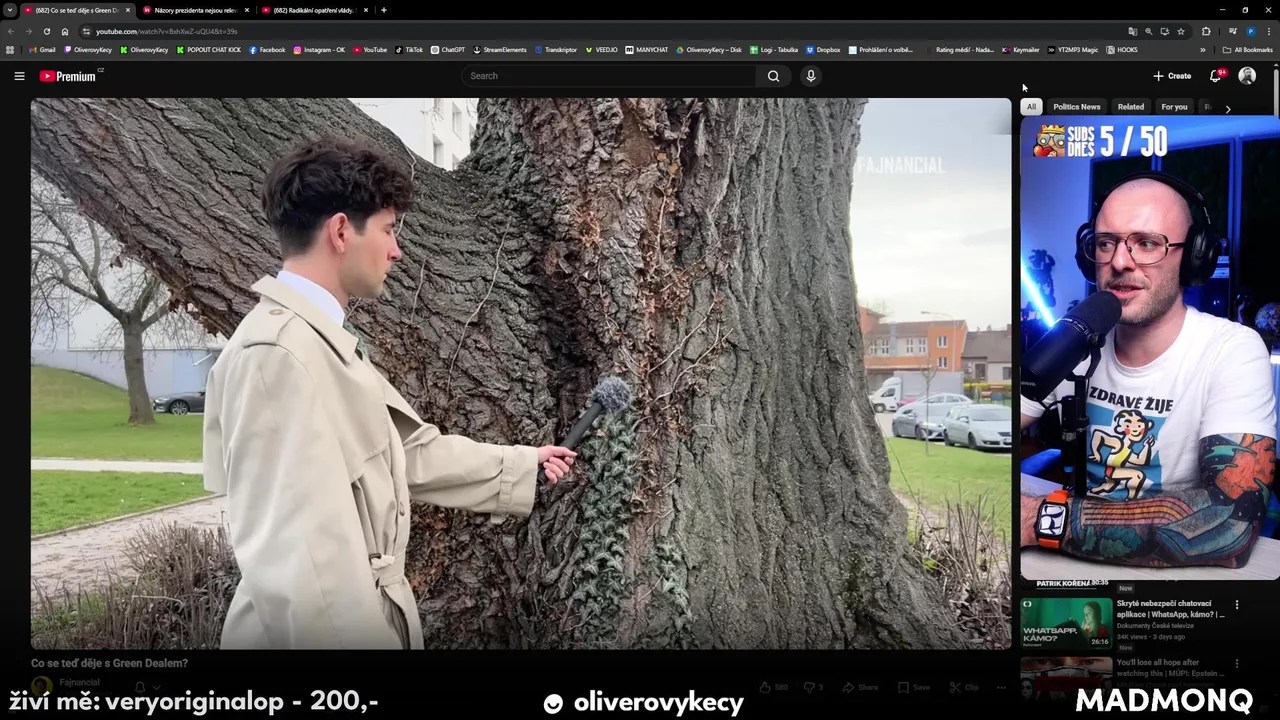
Task: Click the youtube.com address bar
Action: click(600, 31)
